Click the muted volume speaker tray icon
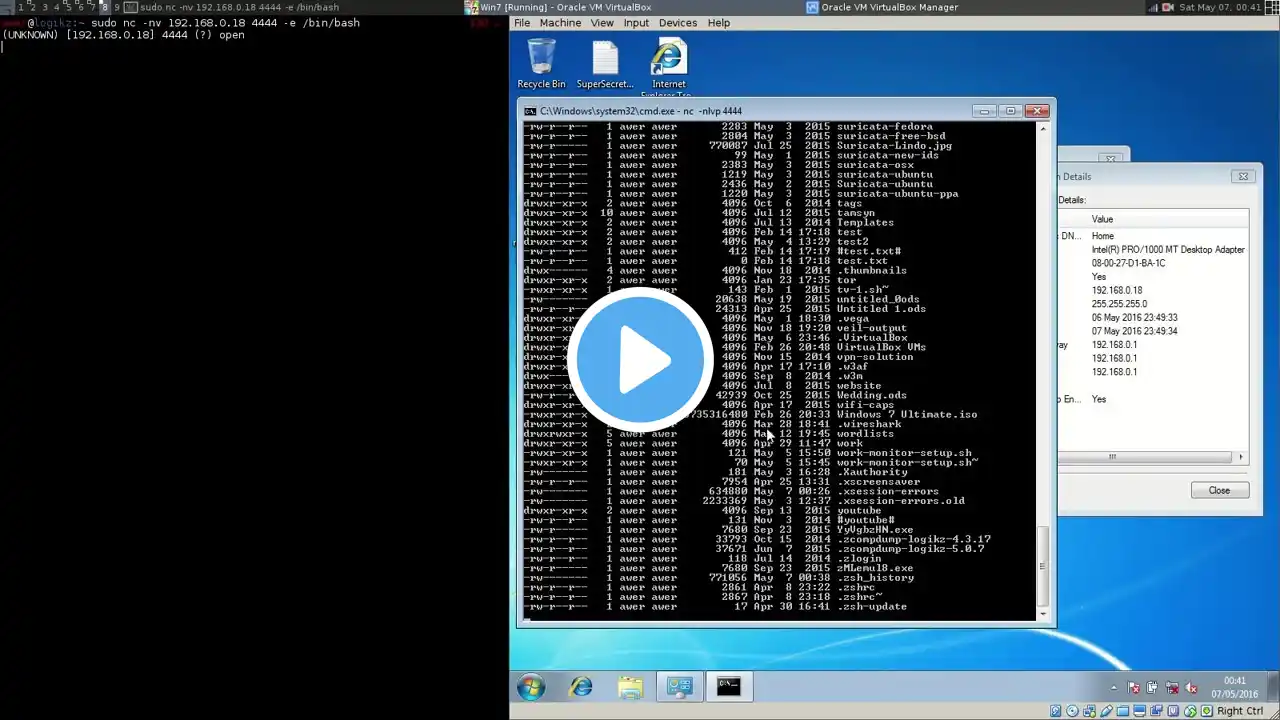1280x720 pixels. [x=1191, y=688]
